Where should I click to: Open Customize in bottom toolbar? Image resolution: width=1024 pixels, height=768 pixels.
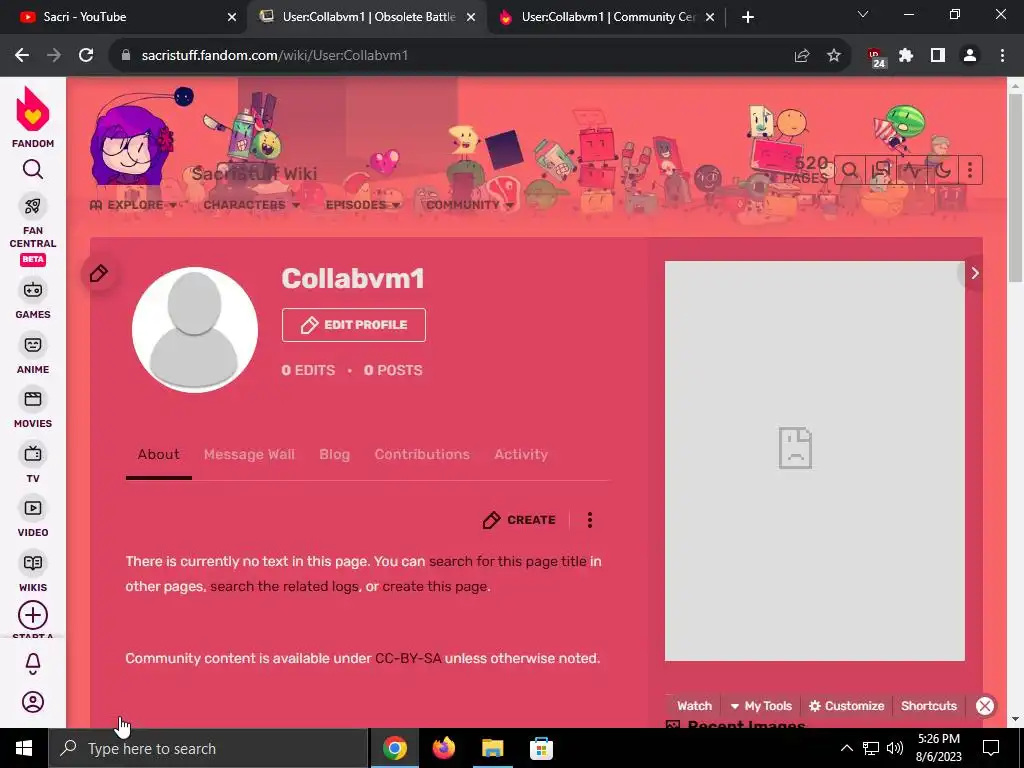point(846,706)
